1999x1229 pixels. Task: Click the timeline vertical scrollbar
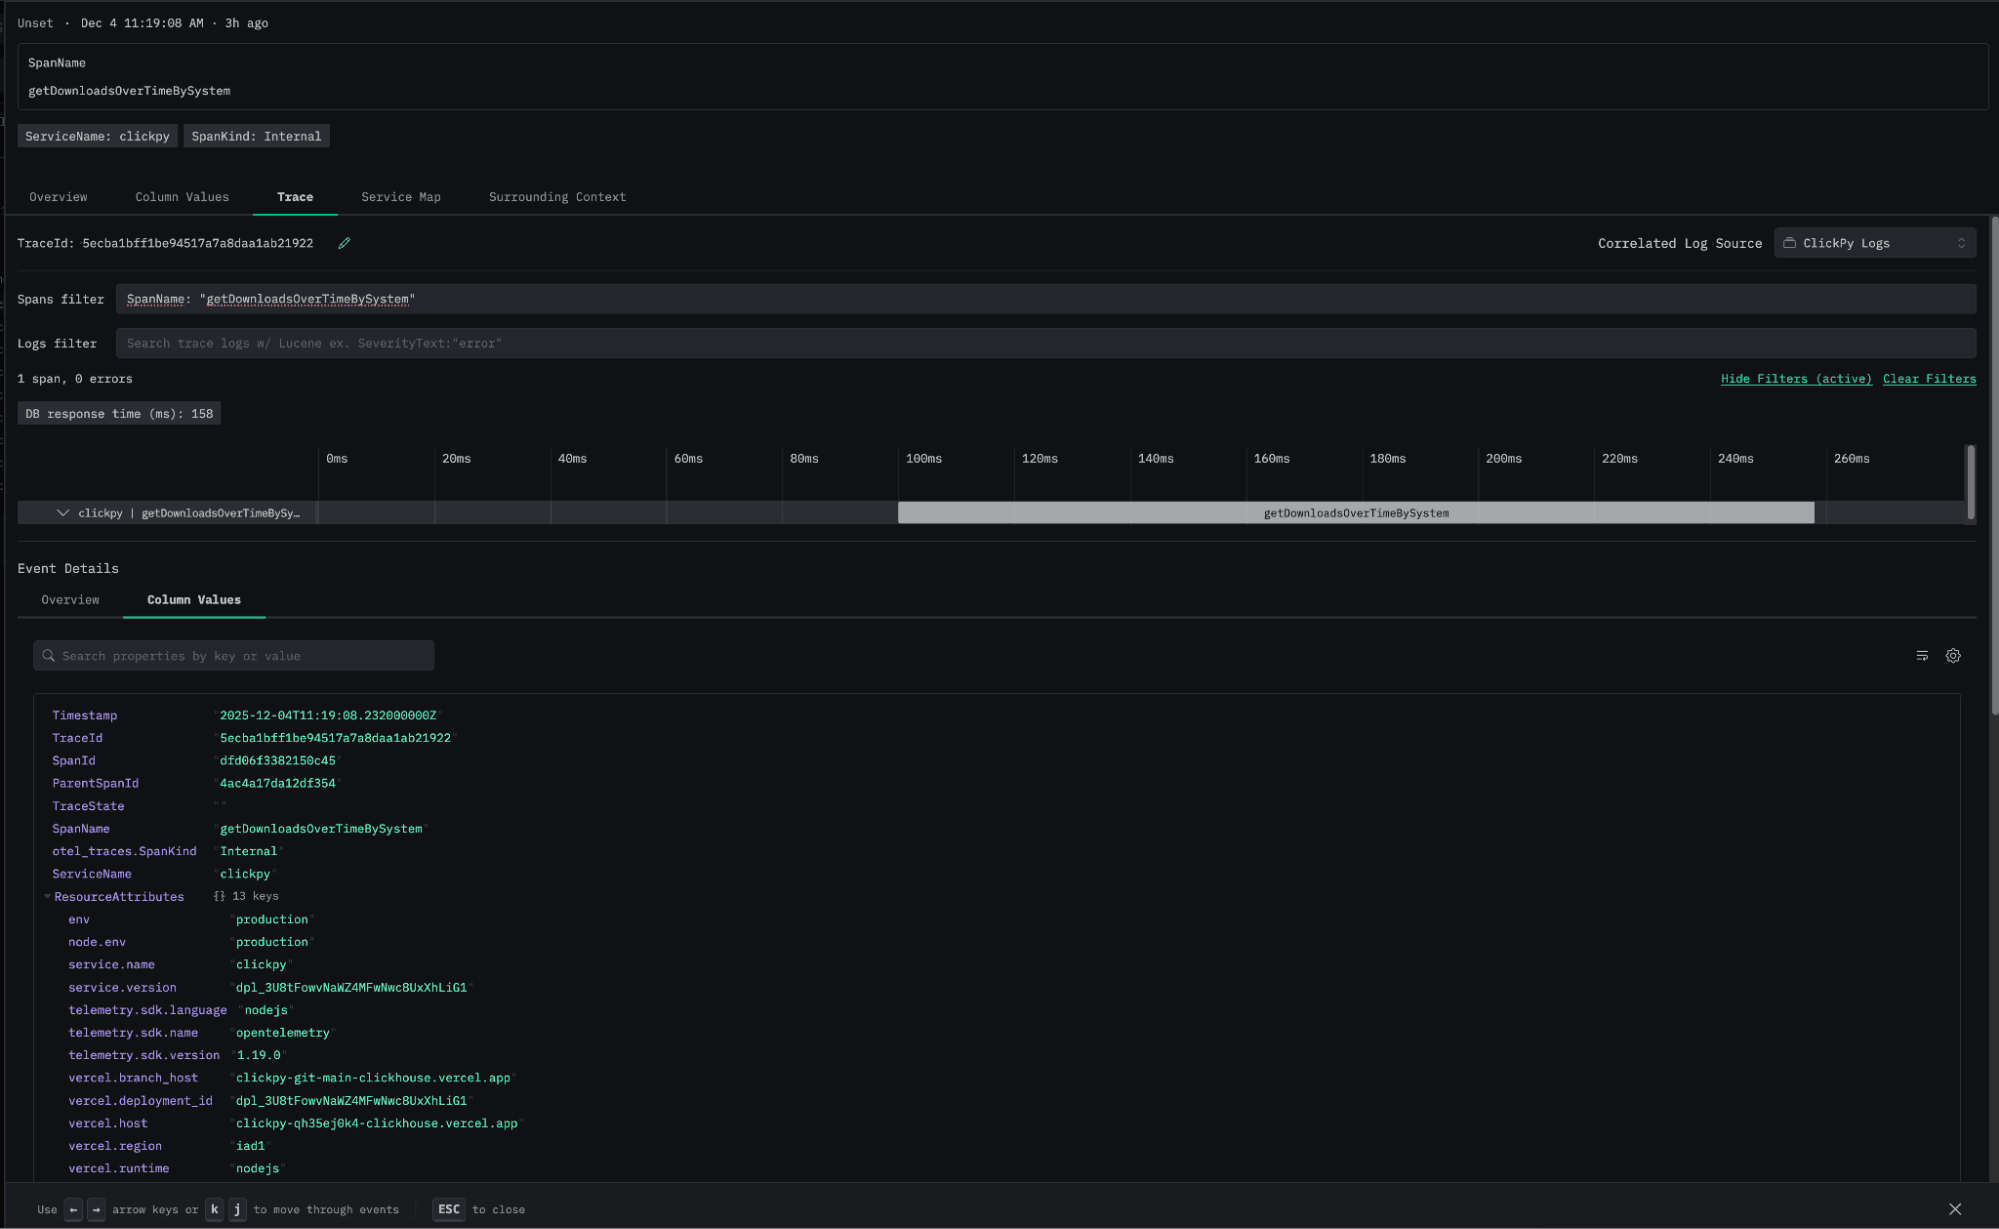coord(1970,482)
